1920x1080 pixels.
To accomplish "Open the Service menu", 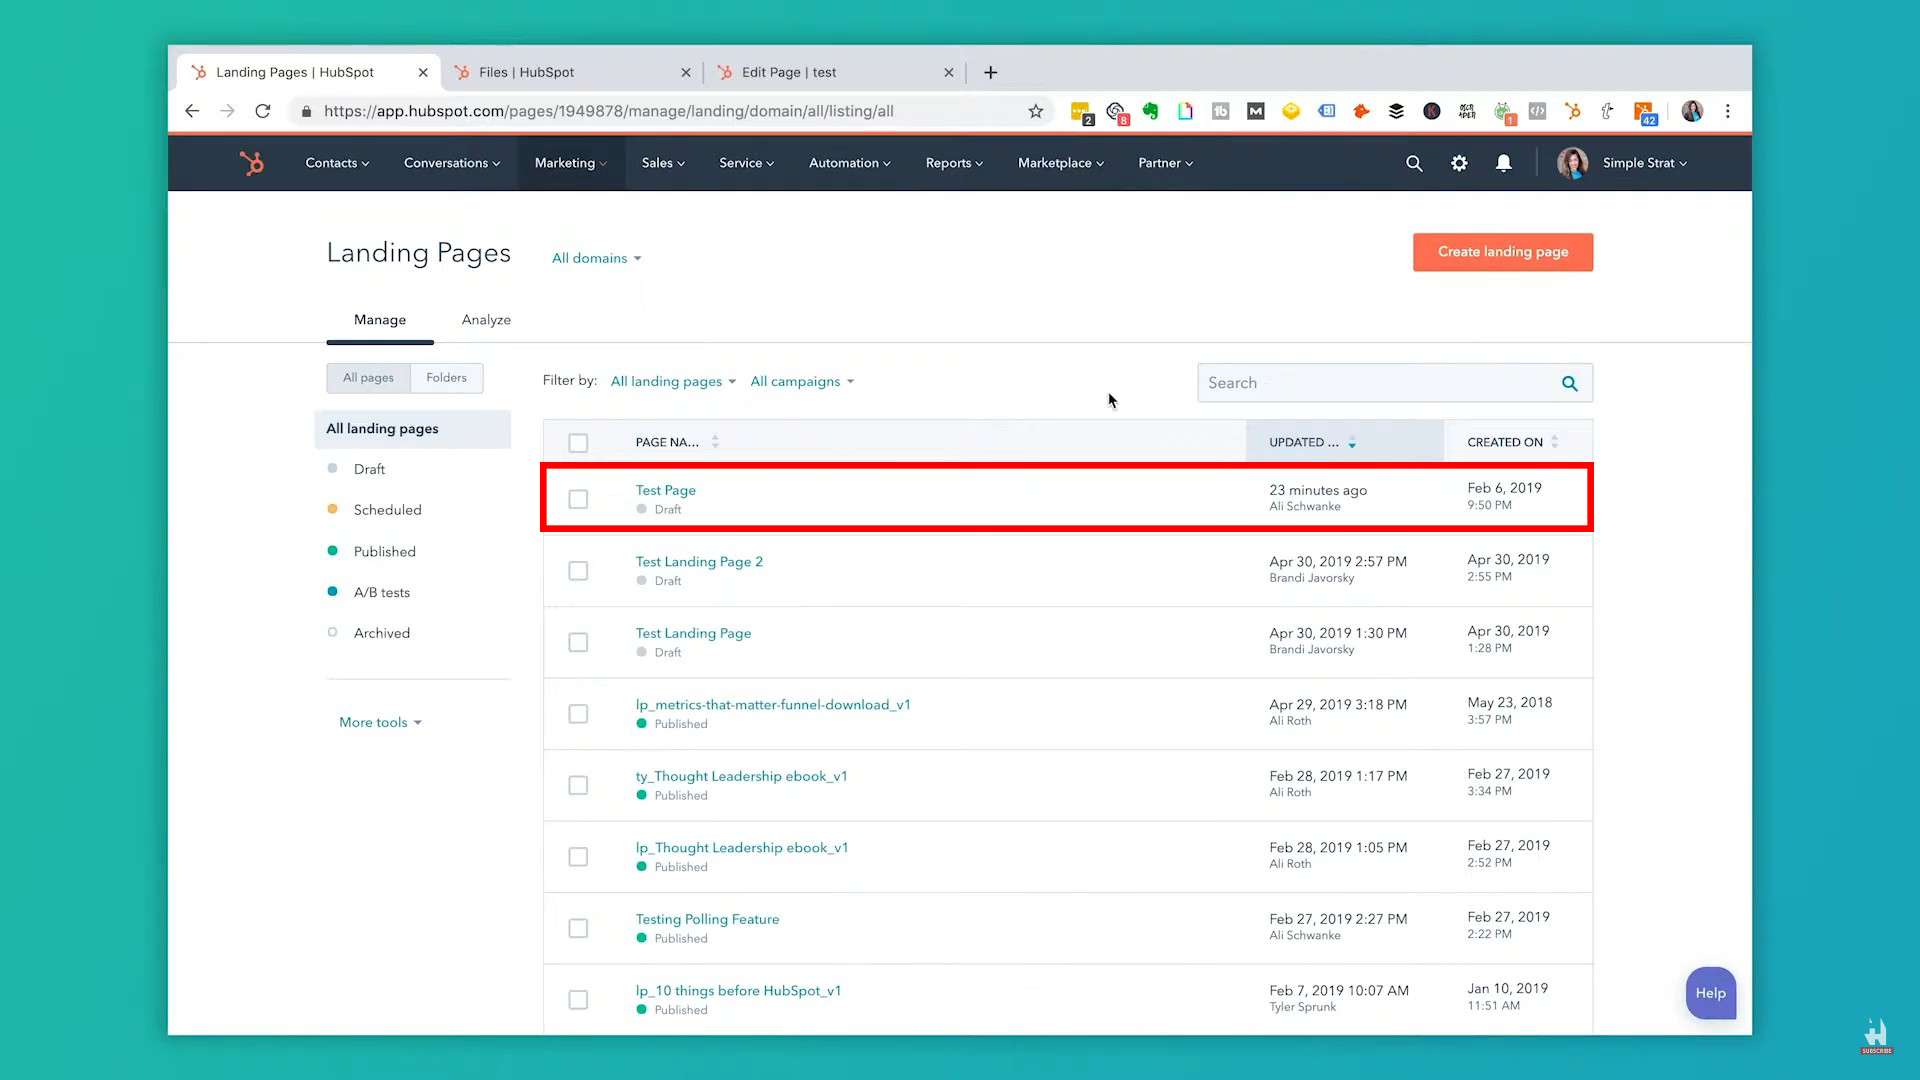I will [x=747, y=163].
